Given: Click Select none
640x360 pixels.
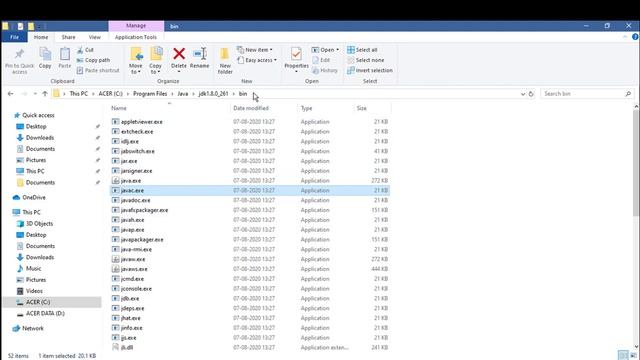Looking at the screenshot, I should 366,60.
